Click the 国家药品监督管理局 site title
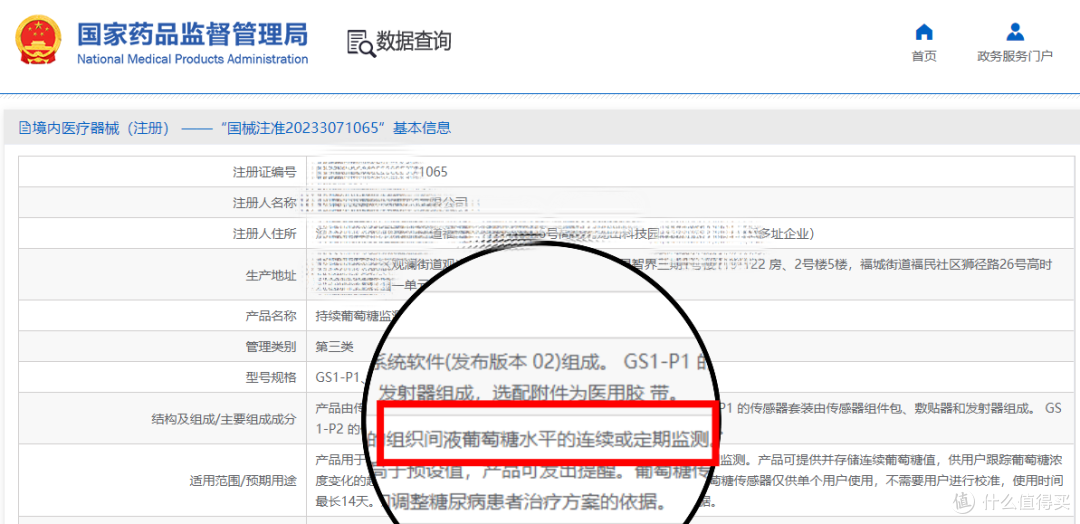This screenshot has width=1080, height=524. click(x=192, y=34)
